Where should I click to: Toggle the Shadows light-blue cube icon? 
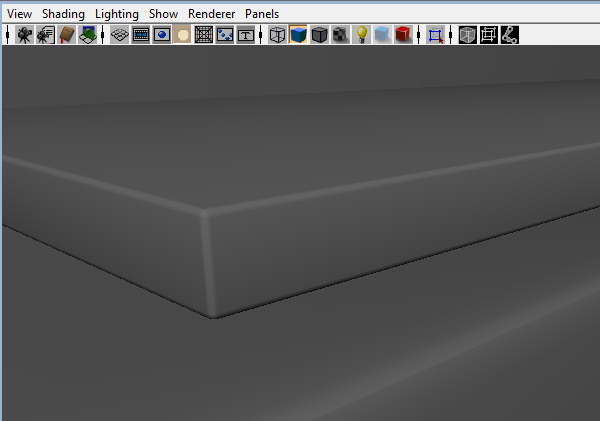pos(382,35)
